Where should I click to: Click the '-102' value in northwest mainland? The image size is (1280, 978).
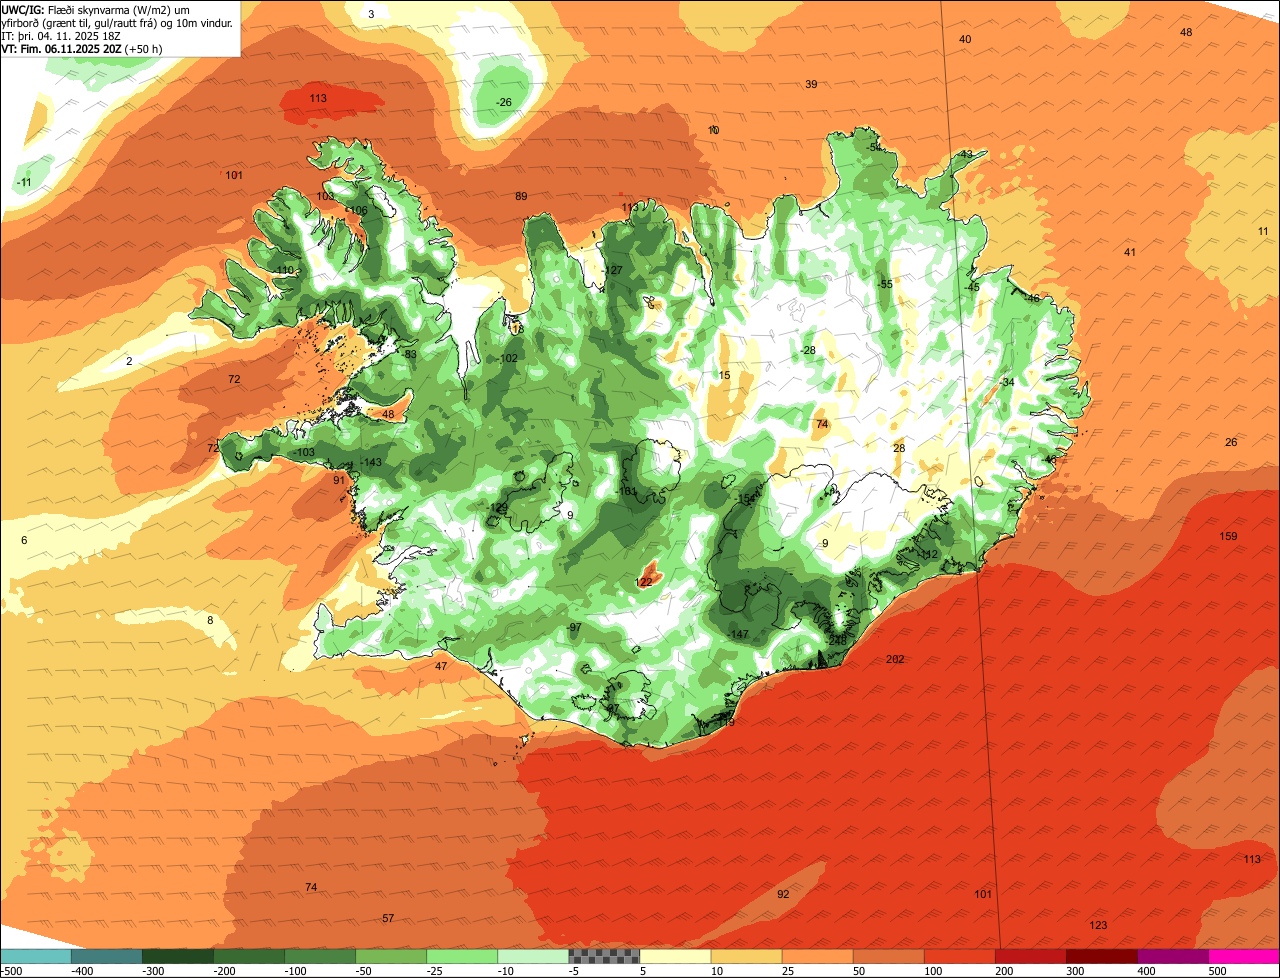(508, 359)
